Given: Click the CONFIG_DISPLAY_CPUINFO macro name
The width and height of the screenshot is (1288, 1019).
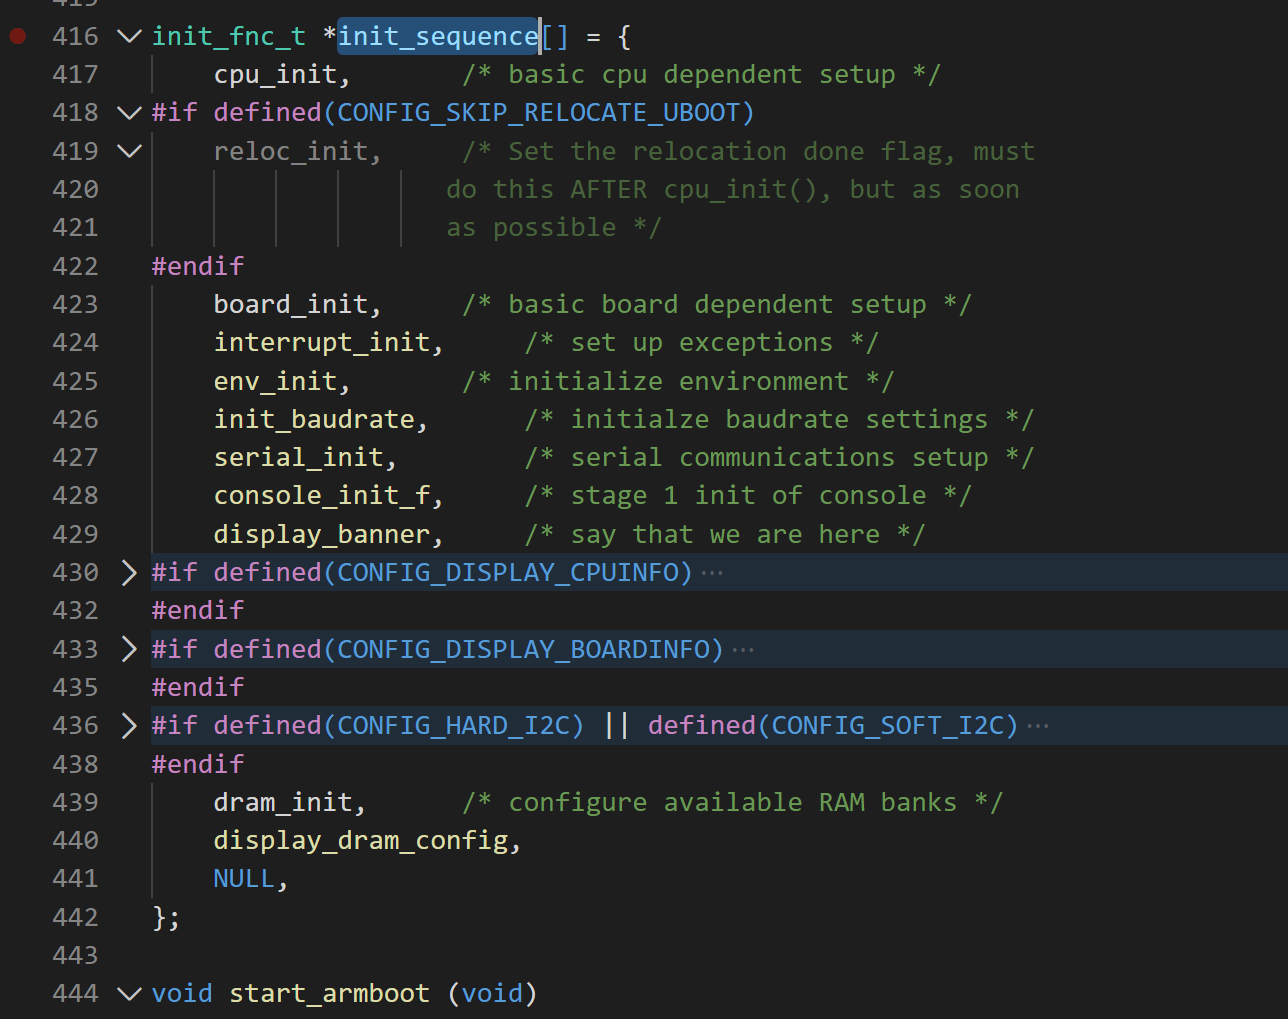Looking at the screenshot, I should pos(508,572).
